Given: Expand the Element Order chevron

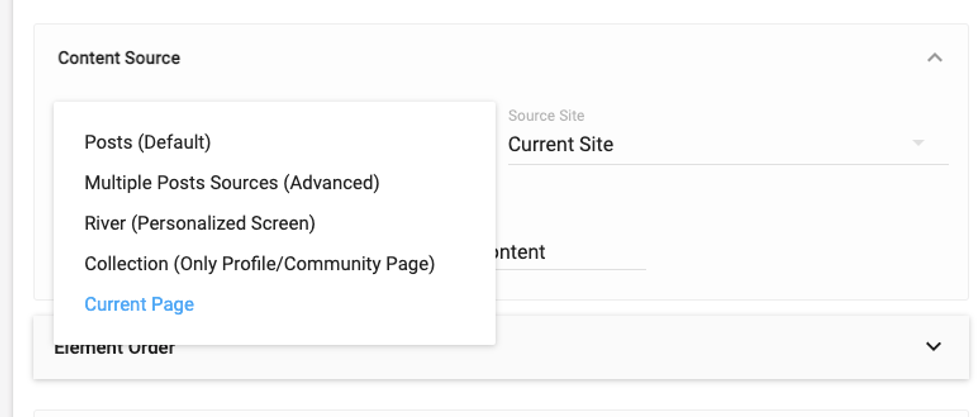Looking at the screenshot, I should tap(934, 347).
